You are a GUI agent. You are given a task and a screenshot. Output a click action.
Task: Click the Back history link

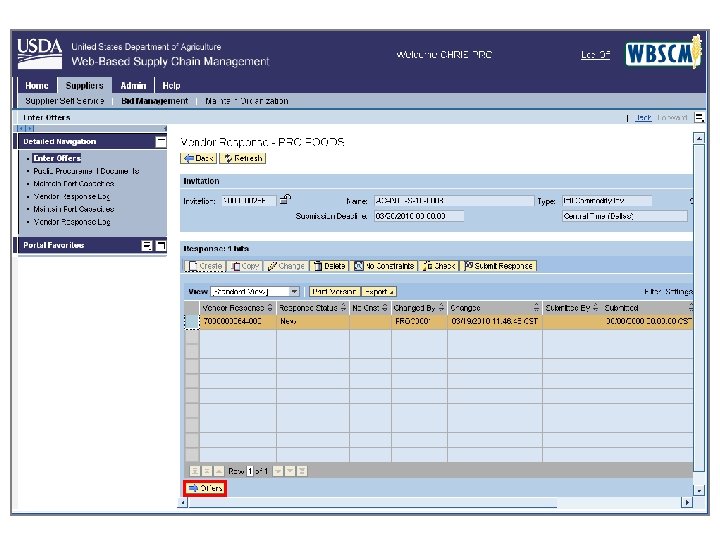pos(643,118)
